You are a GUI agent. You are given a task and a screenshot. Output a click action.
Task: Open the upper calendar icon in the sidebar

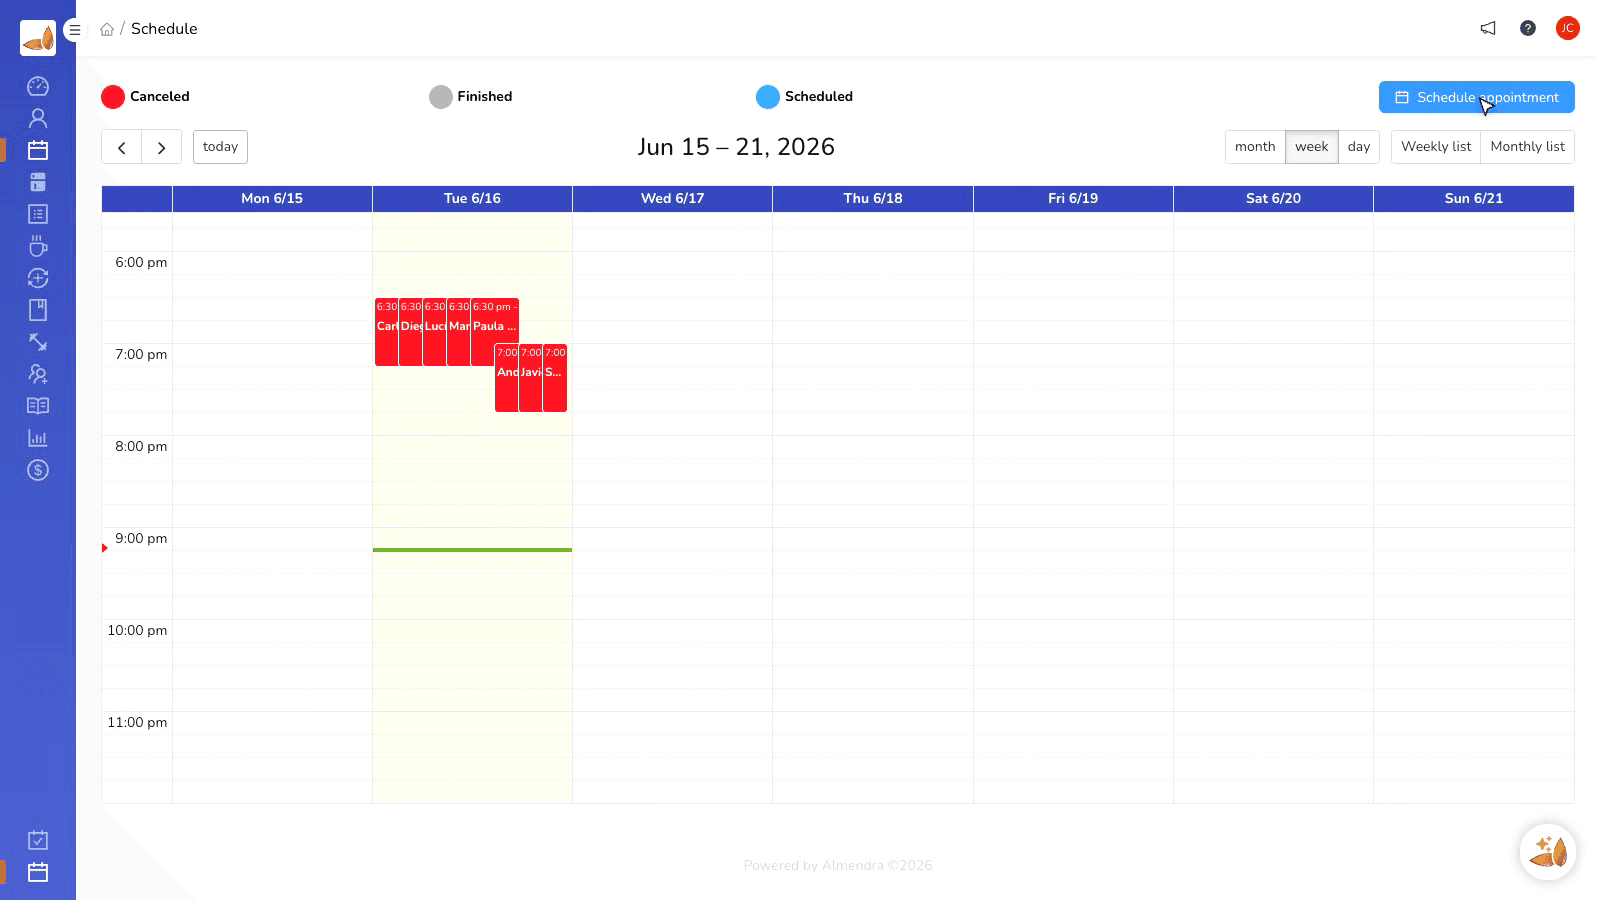[x=38, y=150]
